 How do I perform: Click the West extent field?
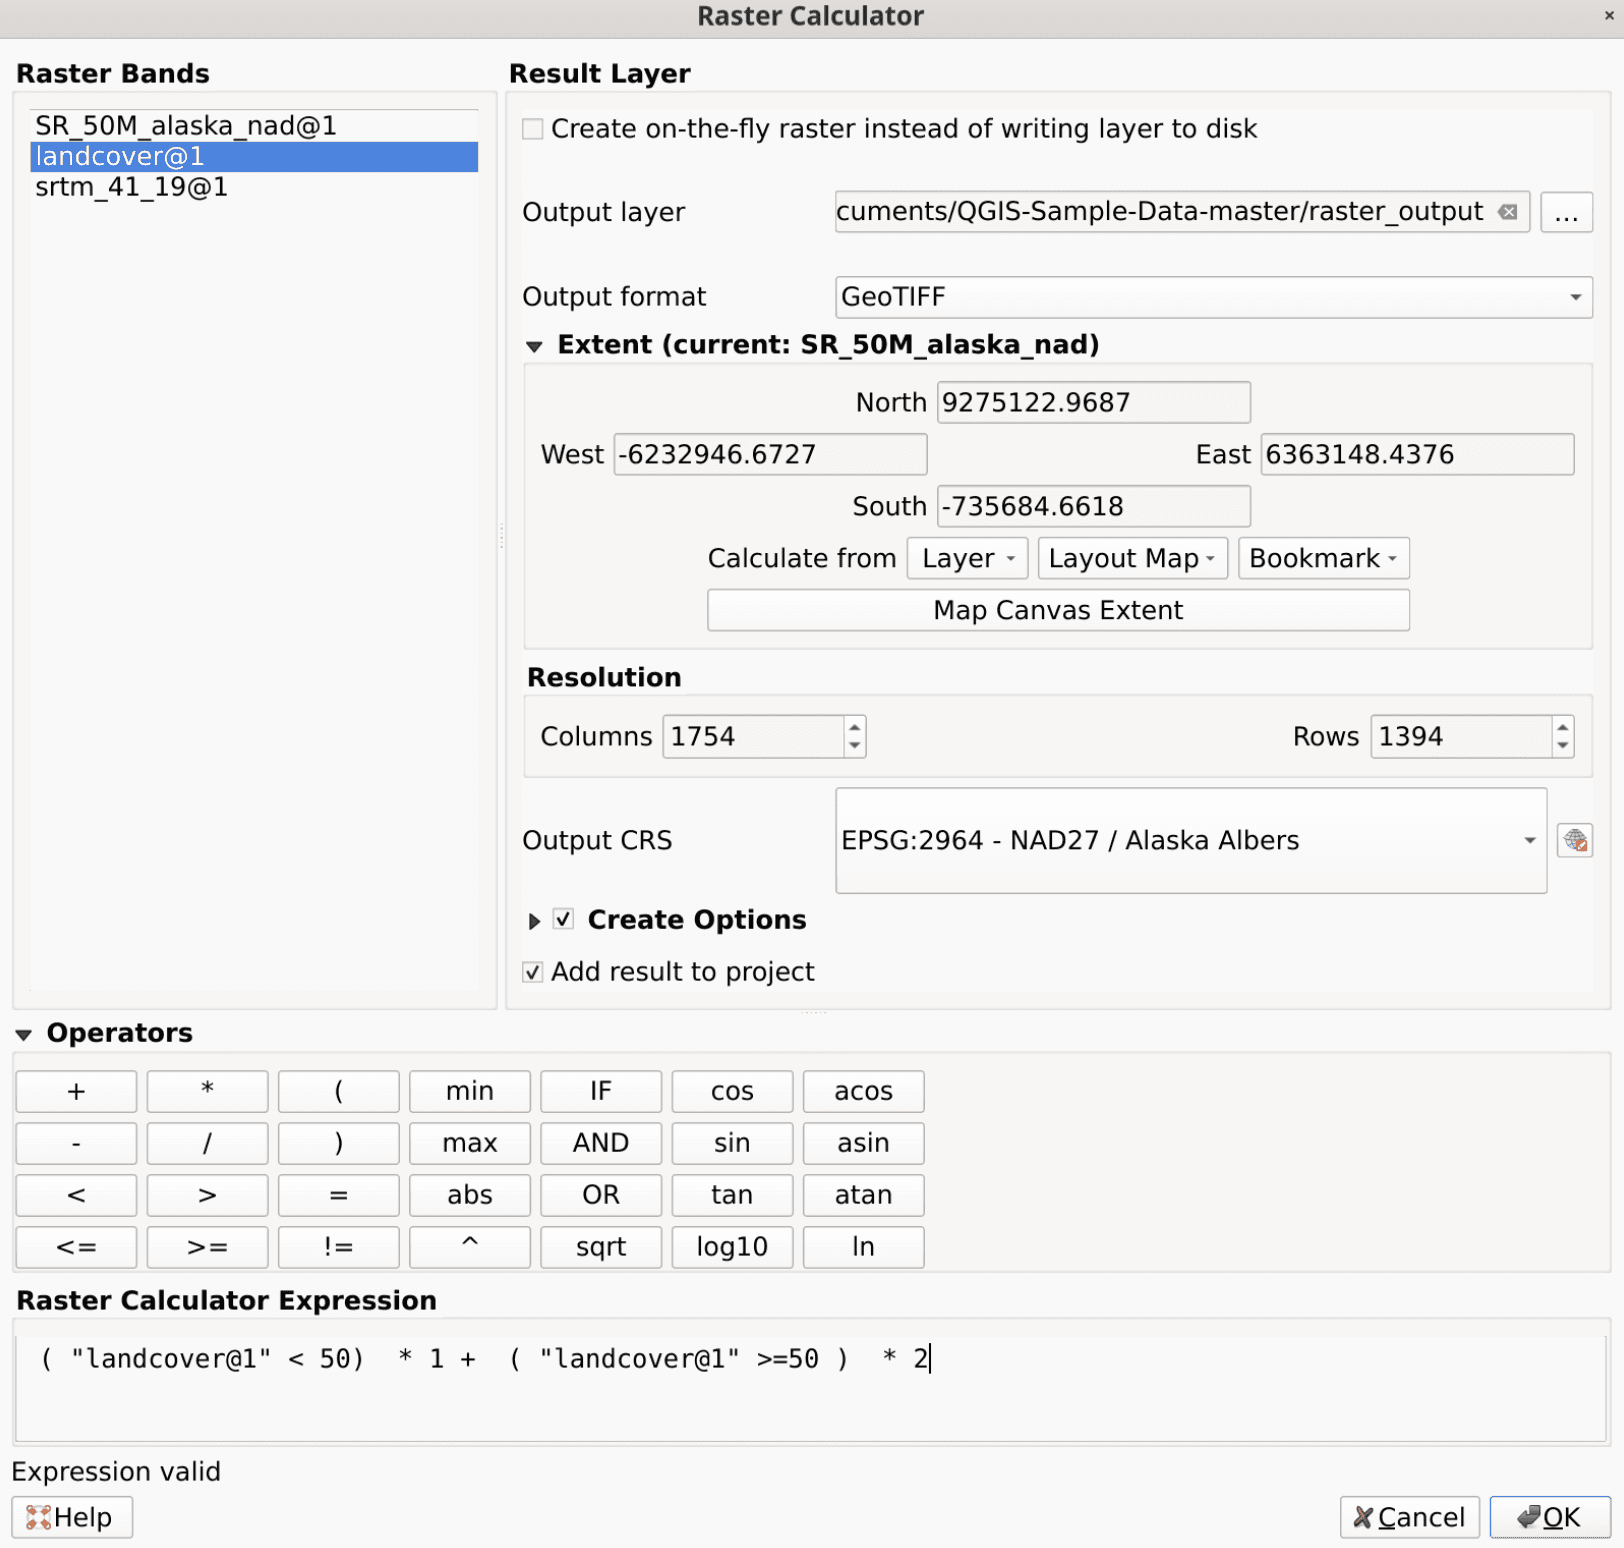click(x=770, y=454)
